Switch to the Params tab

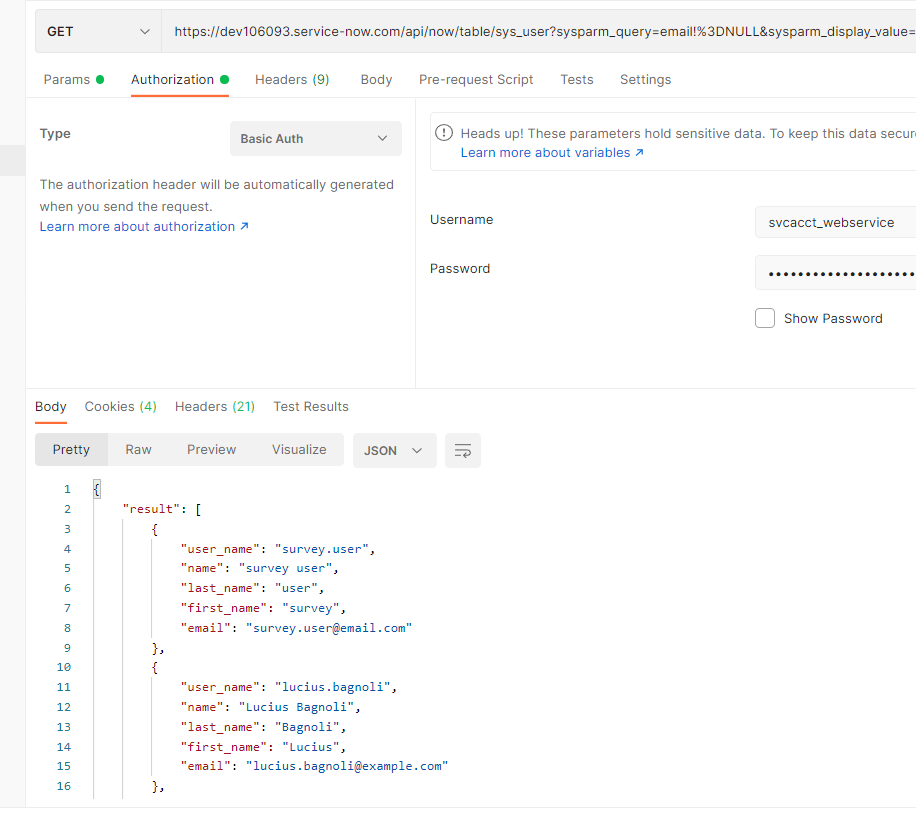(x=74, y=79)
